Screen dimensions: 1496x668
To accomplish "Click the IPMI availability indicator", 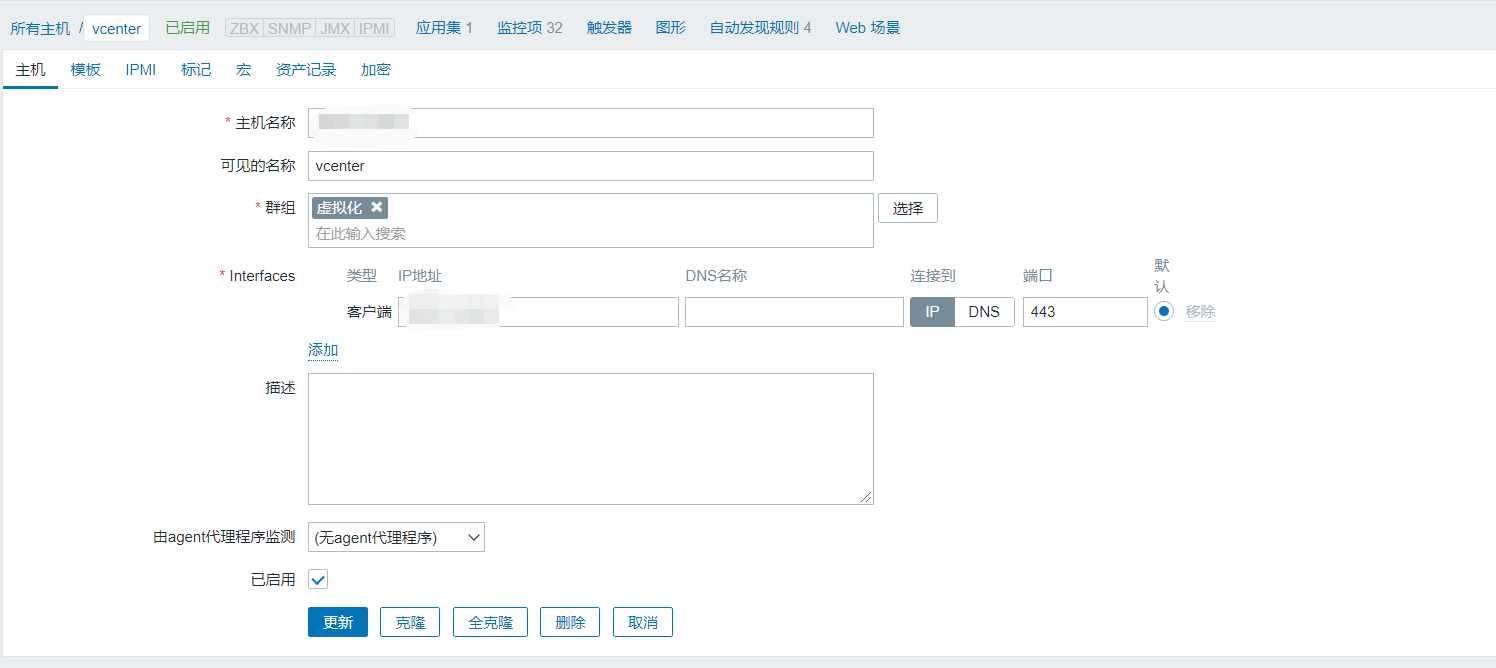I will [x=374, y=28].
